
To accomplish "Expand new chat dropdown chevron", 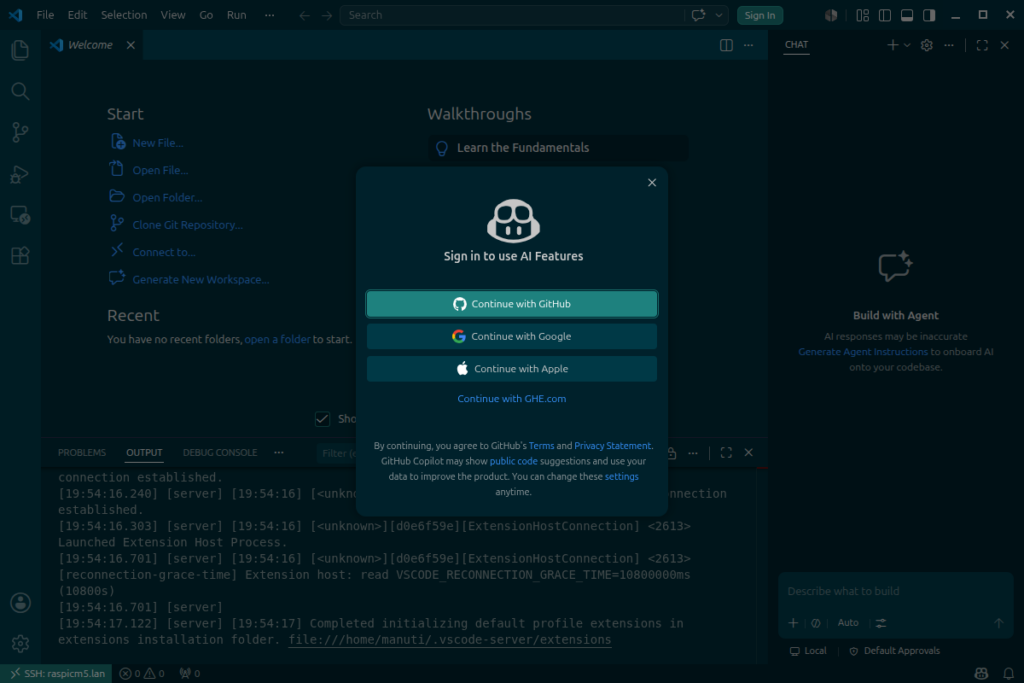I will pyautogui.click(x=907, y=45).
